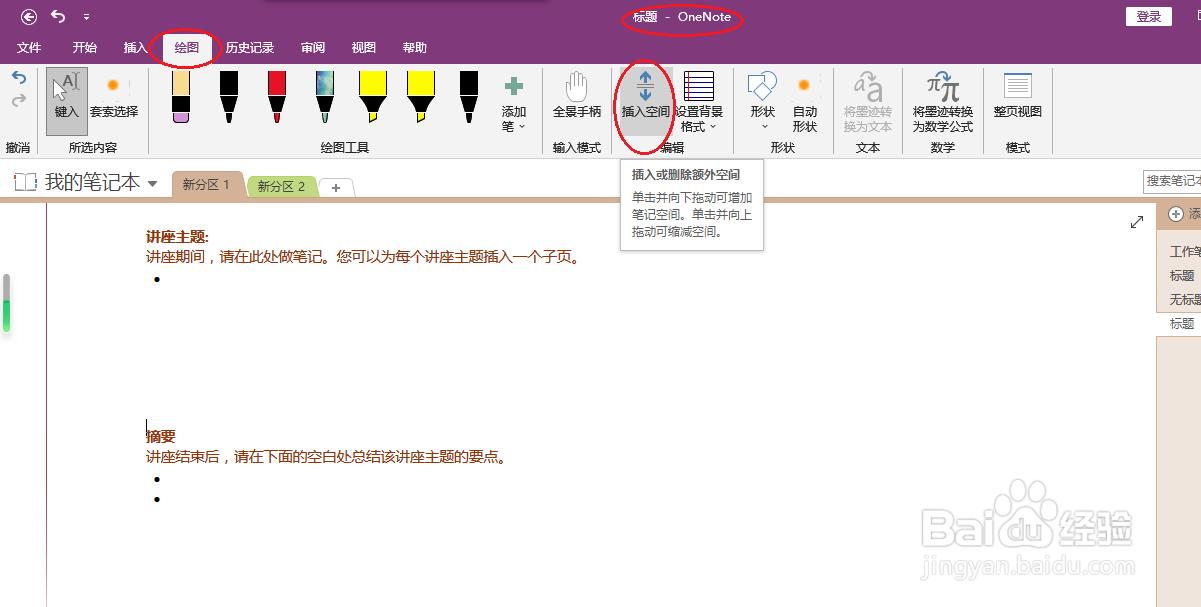Pick the beige pen with purple tip
The height and width of the screenshot is (607, 1201).
point(181,97)
